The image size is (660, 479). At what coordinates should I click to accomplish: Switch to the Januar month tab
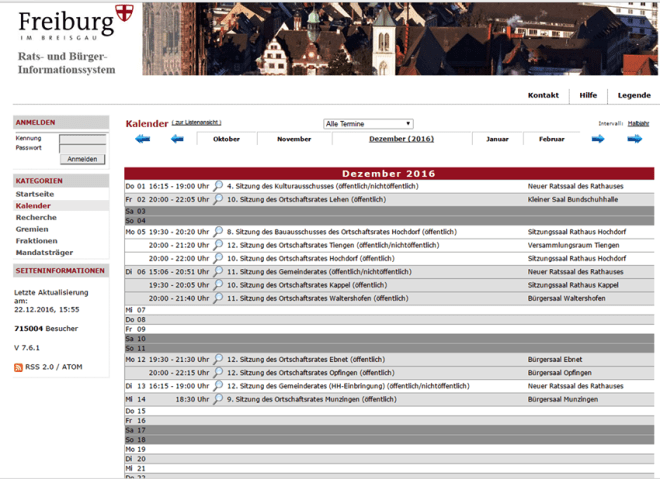pos(497,139)
